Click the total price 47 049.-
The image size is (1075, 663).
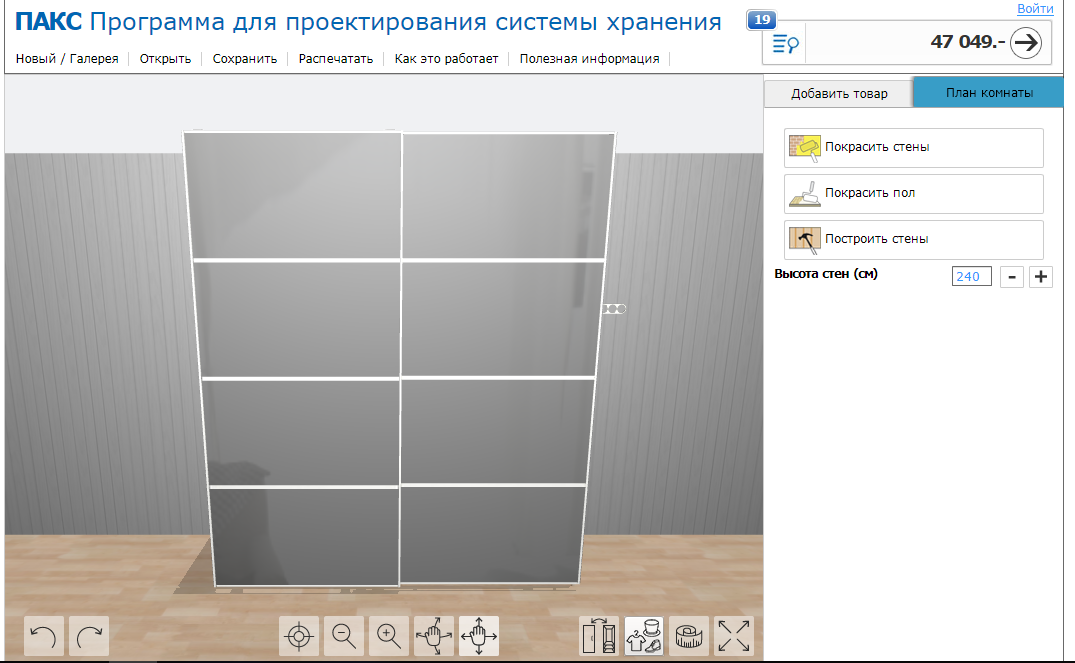tap(967, 42)
